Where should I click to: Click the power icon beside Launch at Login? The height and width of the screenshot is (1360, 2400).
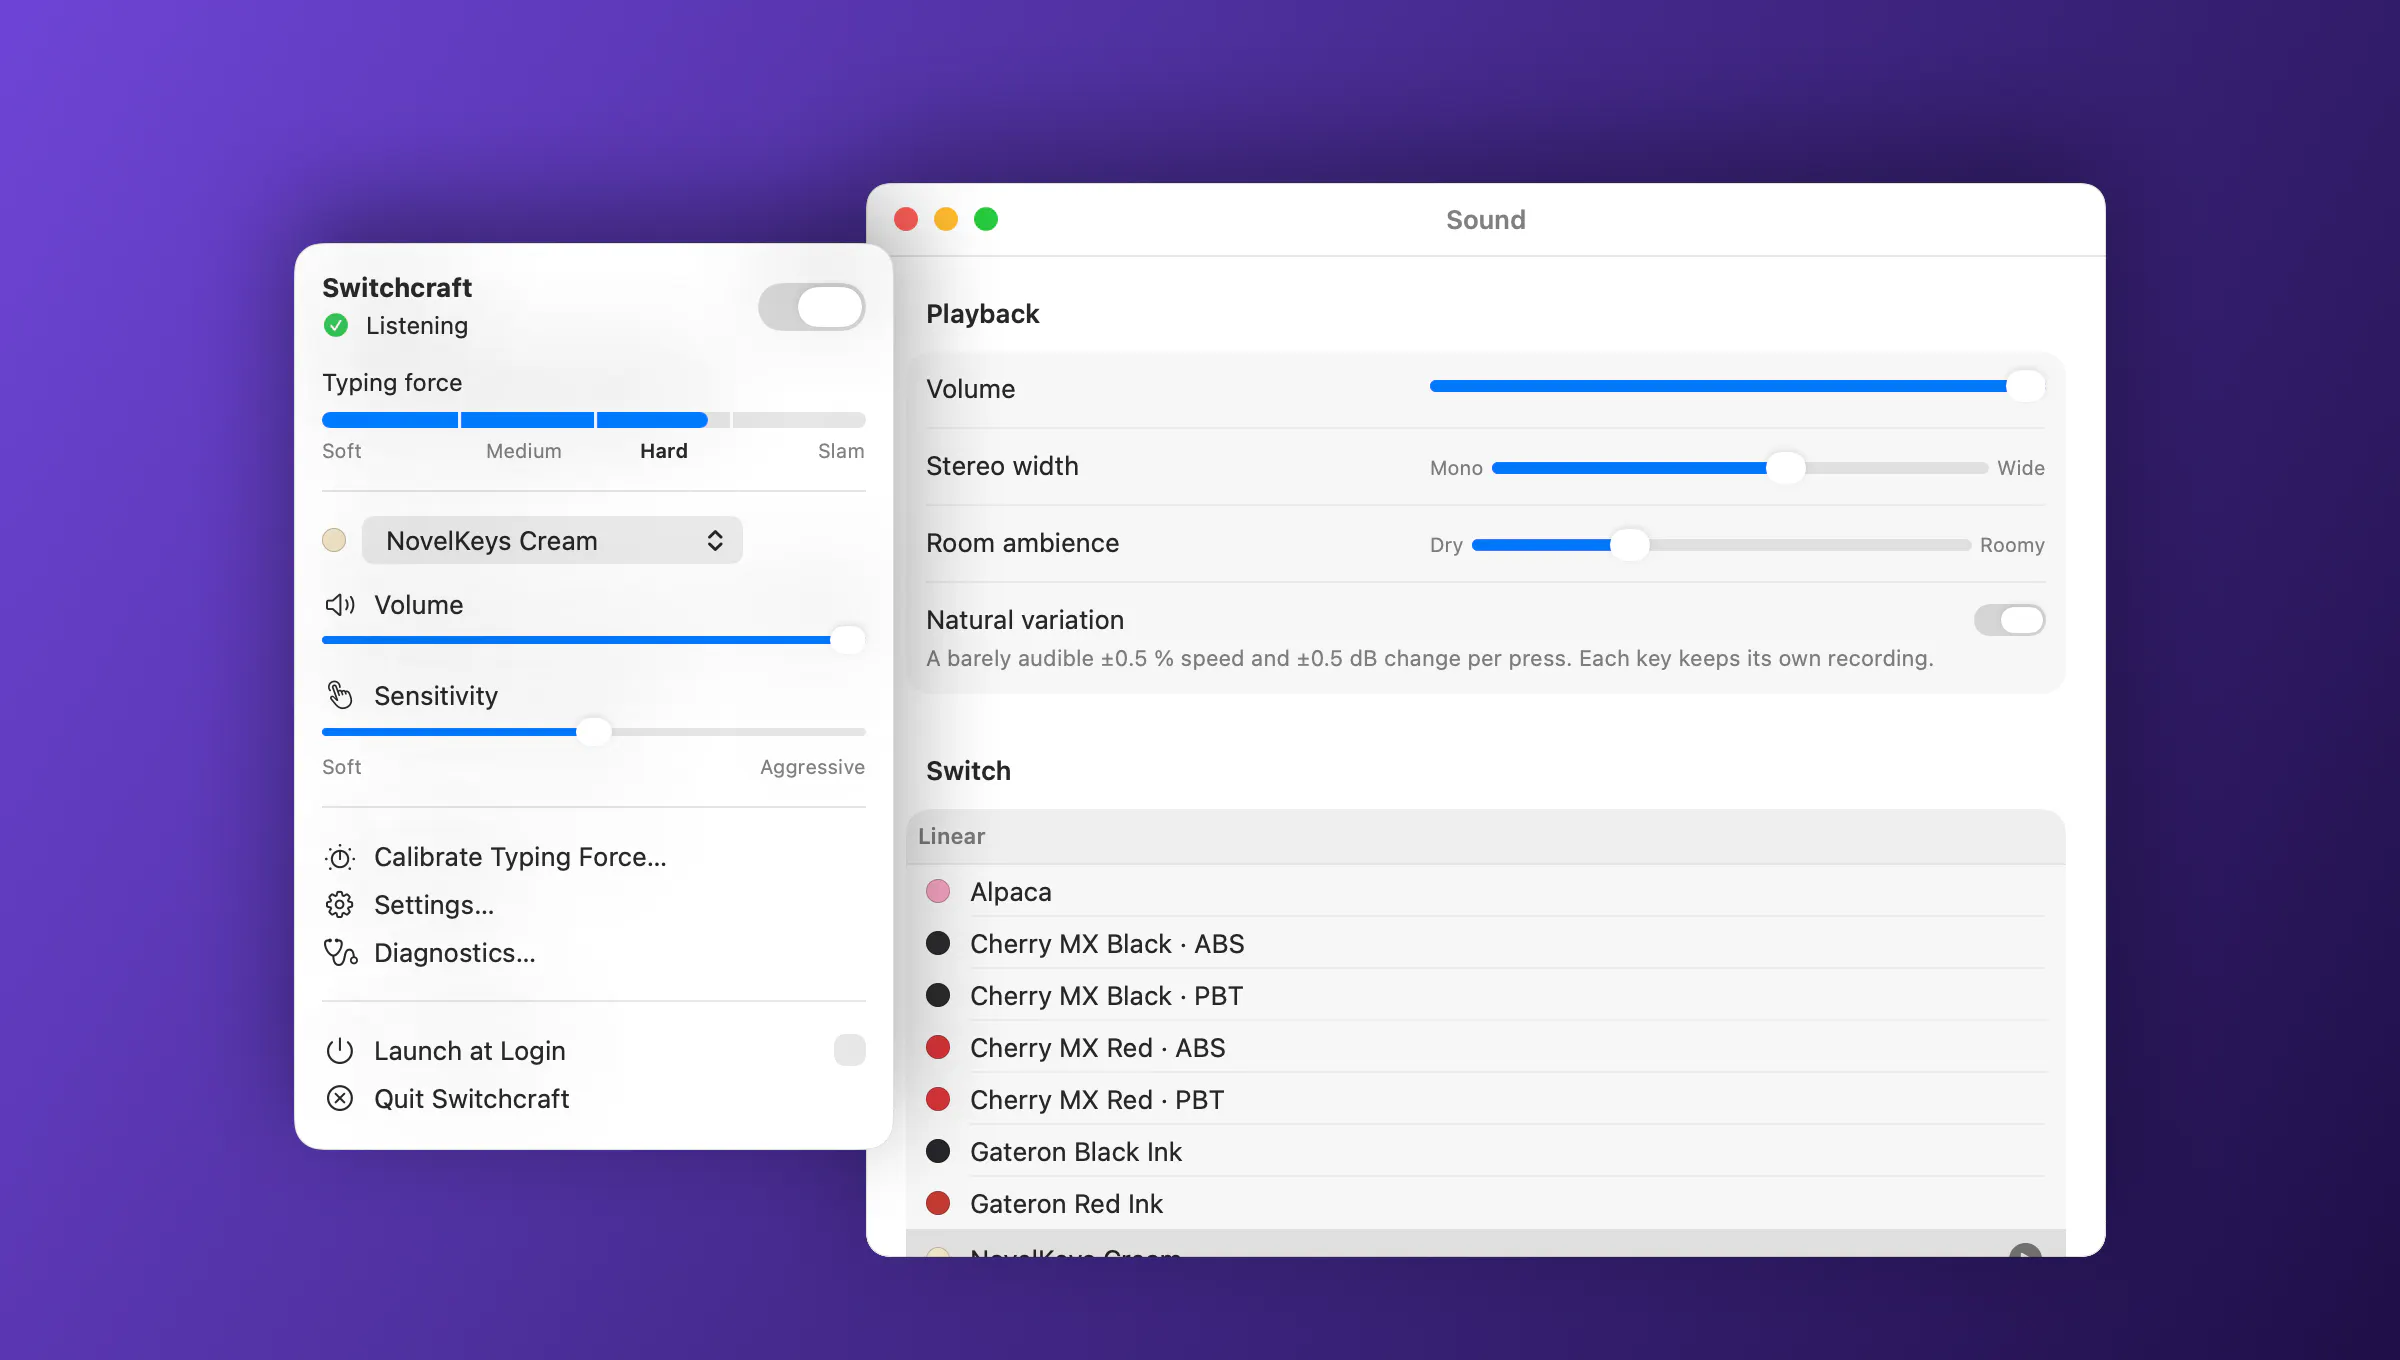coord(340,1051)
